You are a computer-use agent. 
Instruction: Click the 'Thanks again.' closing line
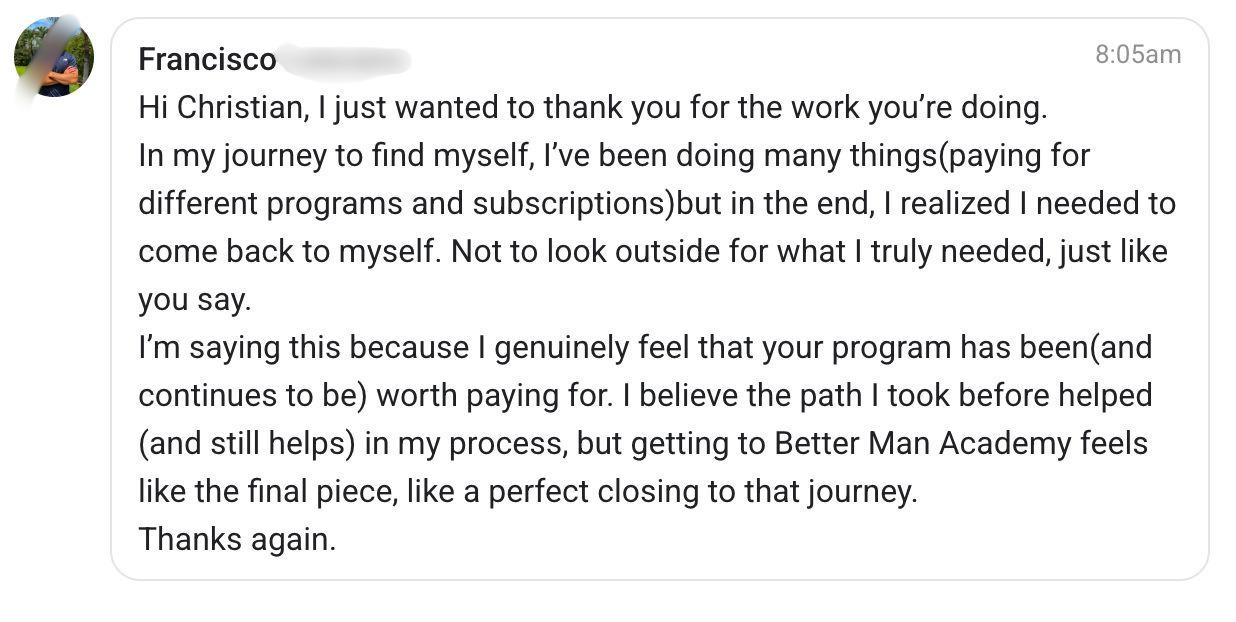point(237,539)
